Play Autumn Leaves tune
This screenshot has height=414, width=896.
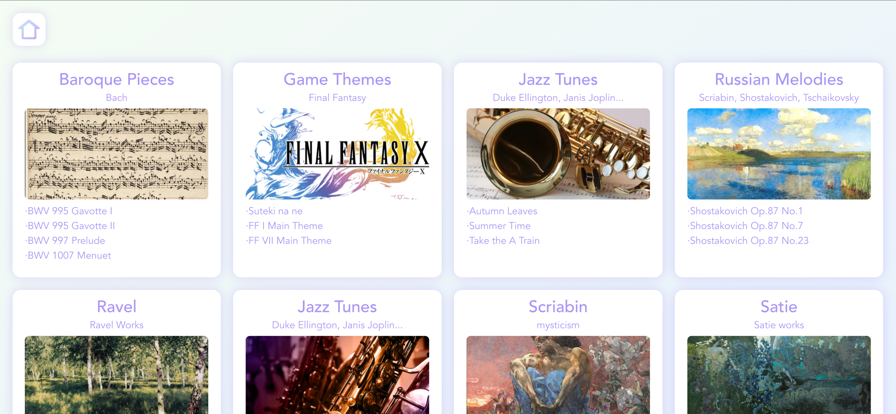[x=502, y=211]
